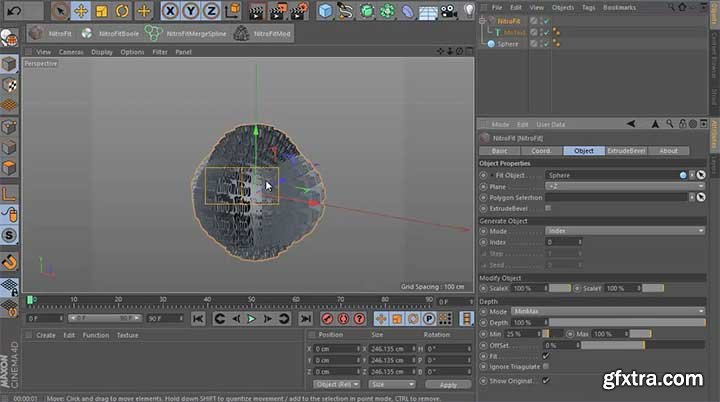
Task: Open the Cameras viewport menu
Action: point(71,52)
